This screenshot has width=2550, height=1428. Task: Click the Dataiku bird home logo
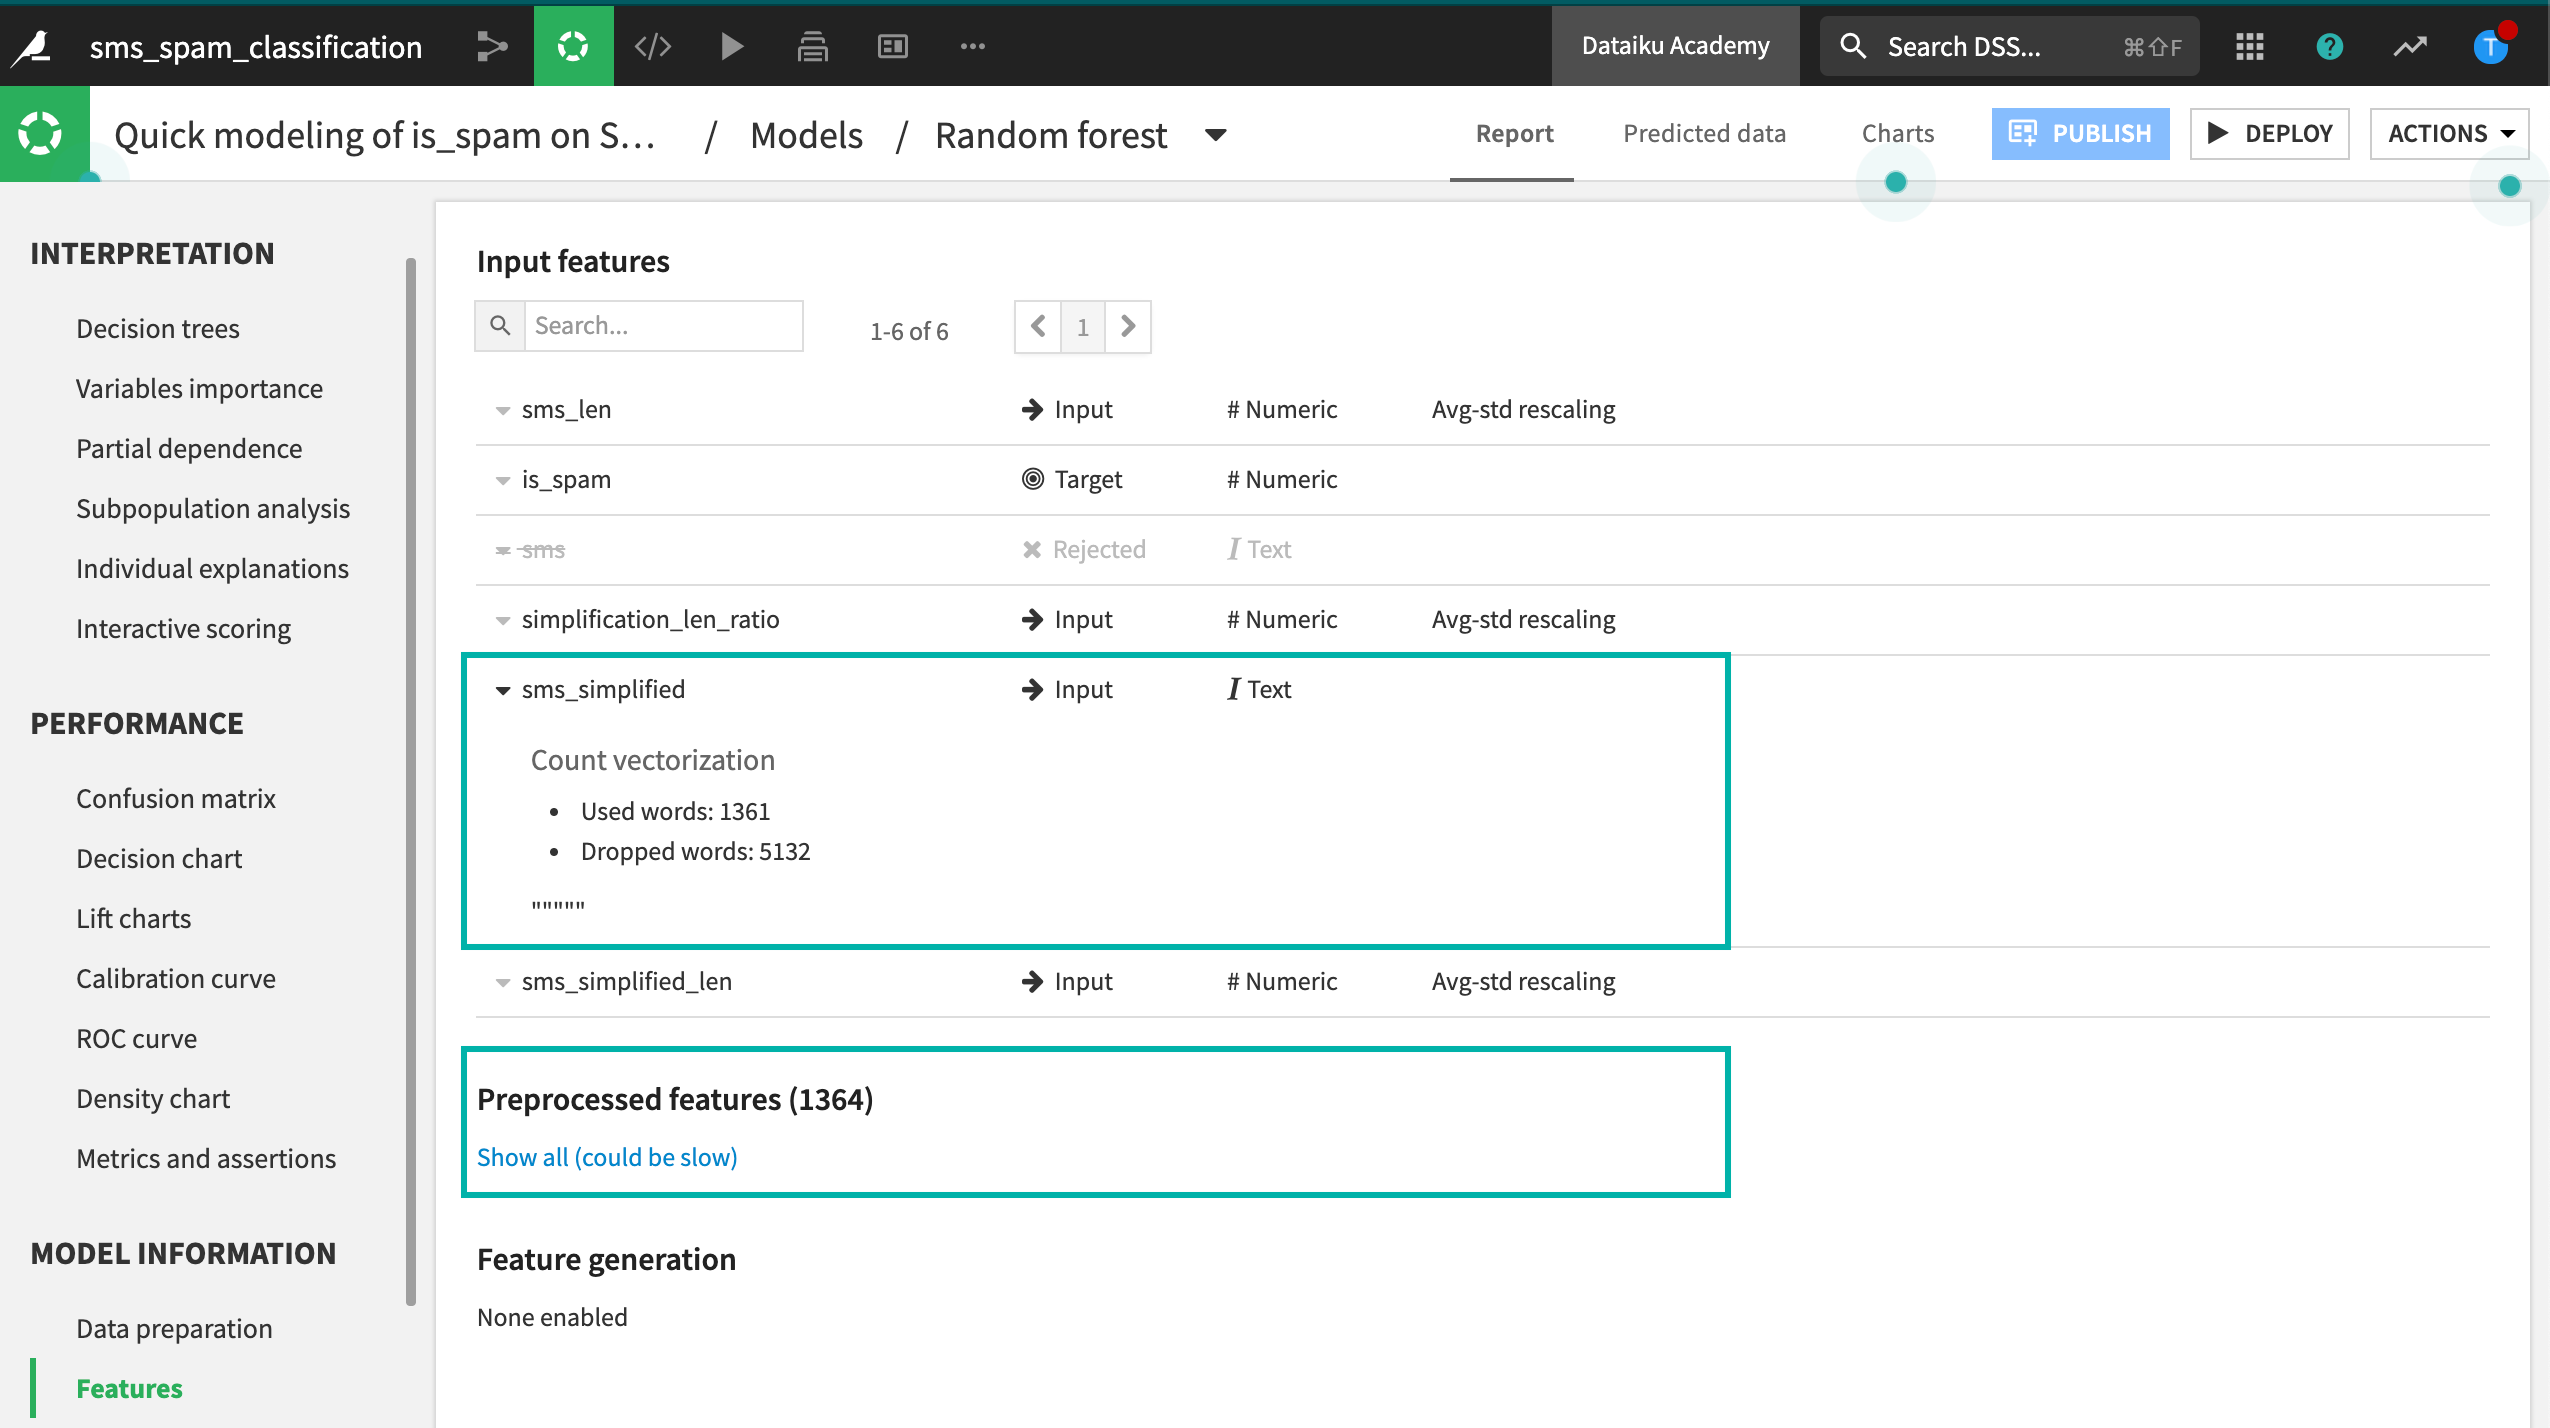[x=33, y=46]
